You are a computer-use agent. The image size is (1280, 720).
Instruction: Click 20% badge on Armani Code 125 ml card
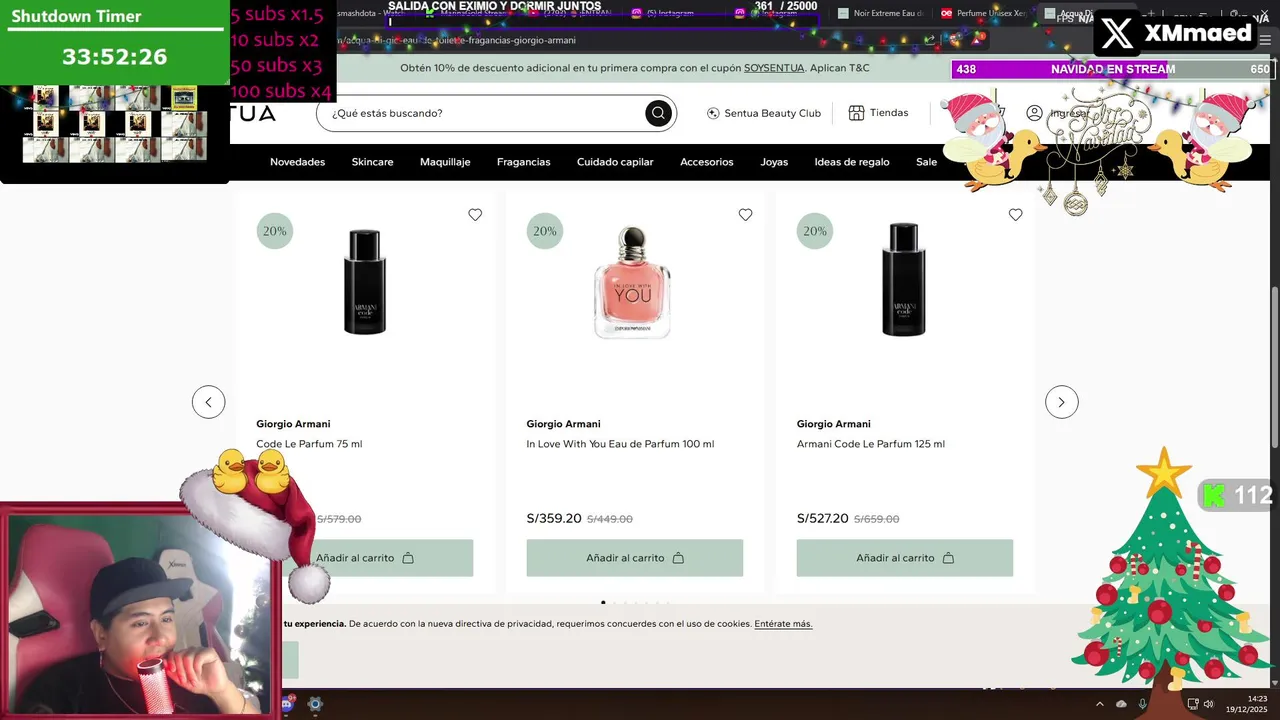[x=815, y=231]
